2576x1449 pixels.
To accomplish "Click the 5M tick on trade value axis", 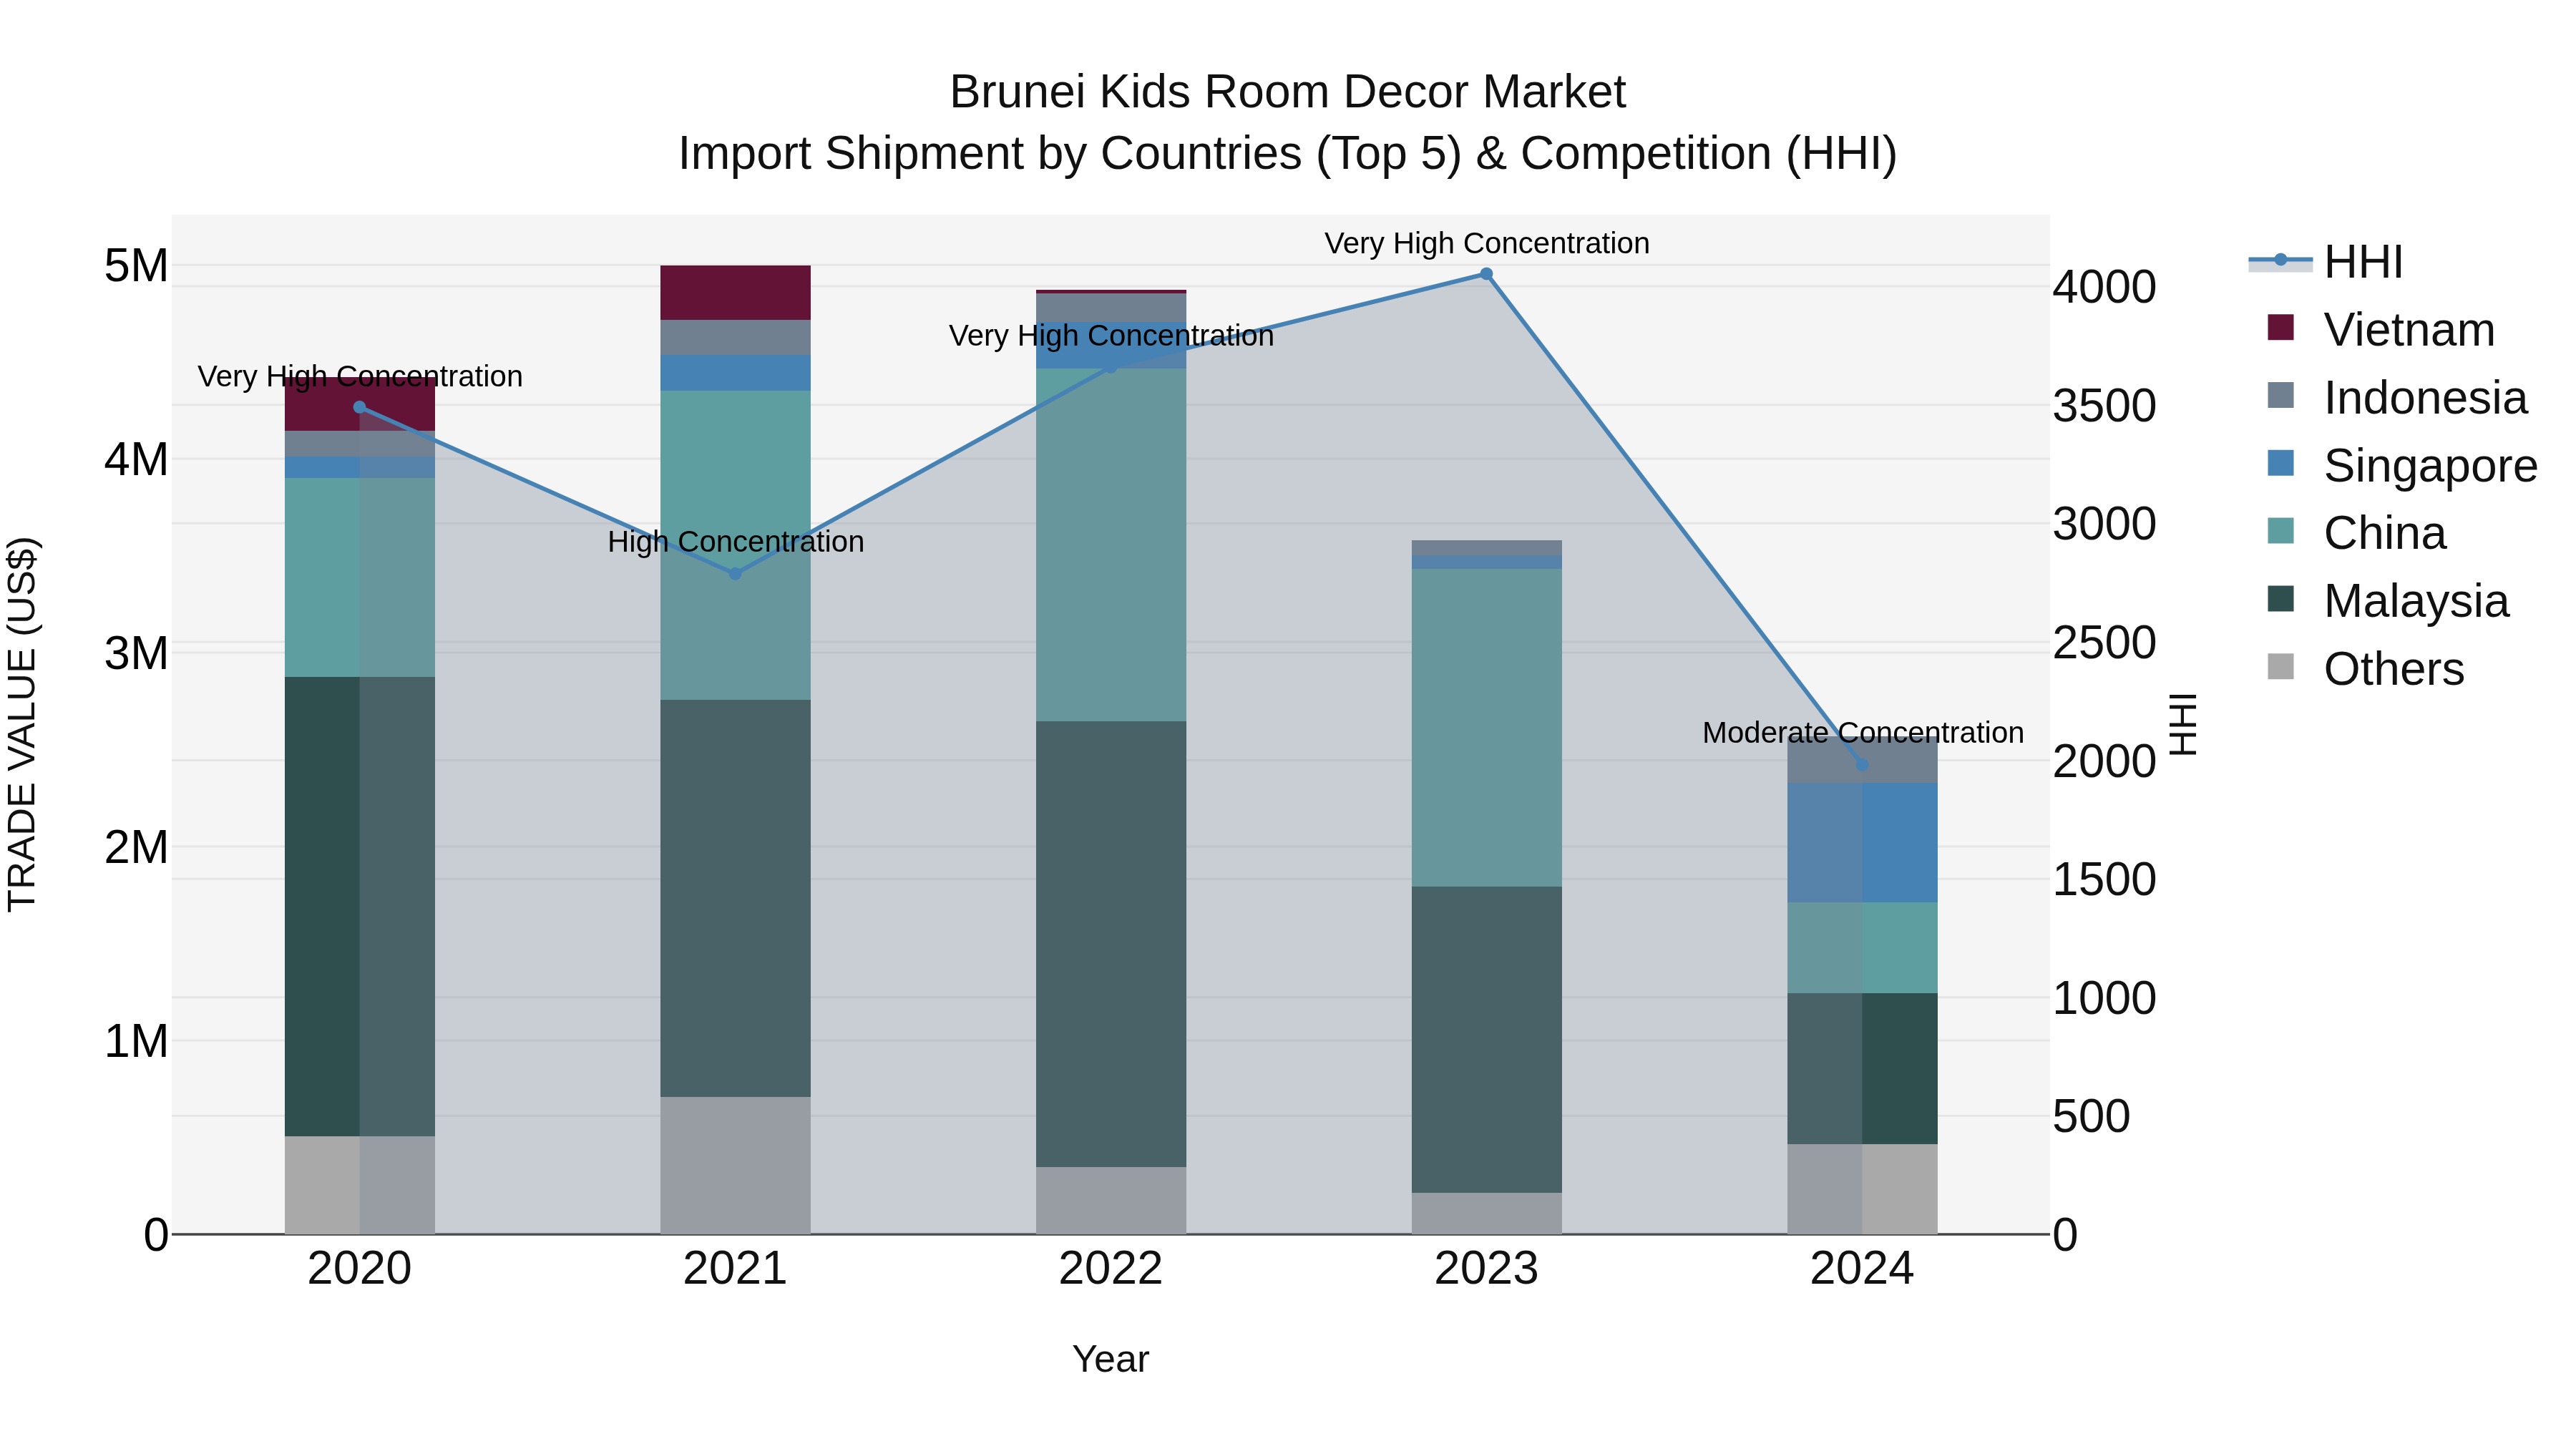I will click(x=136, y=266).
